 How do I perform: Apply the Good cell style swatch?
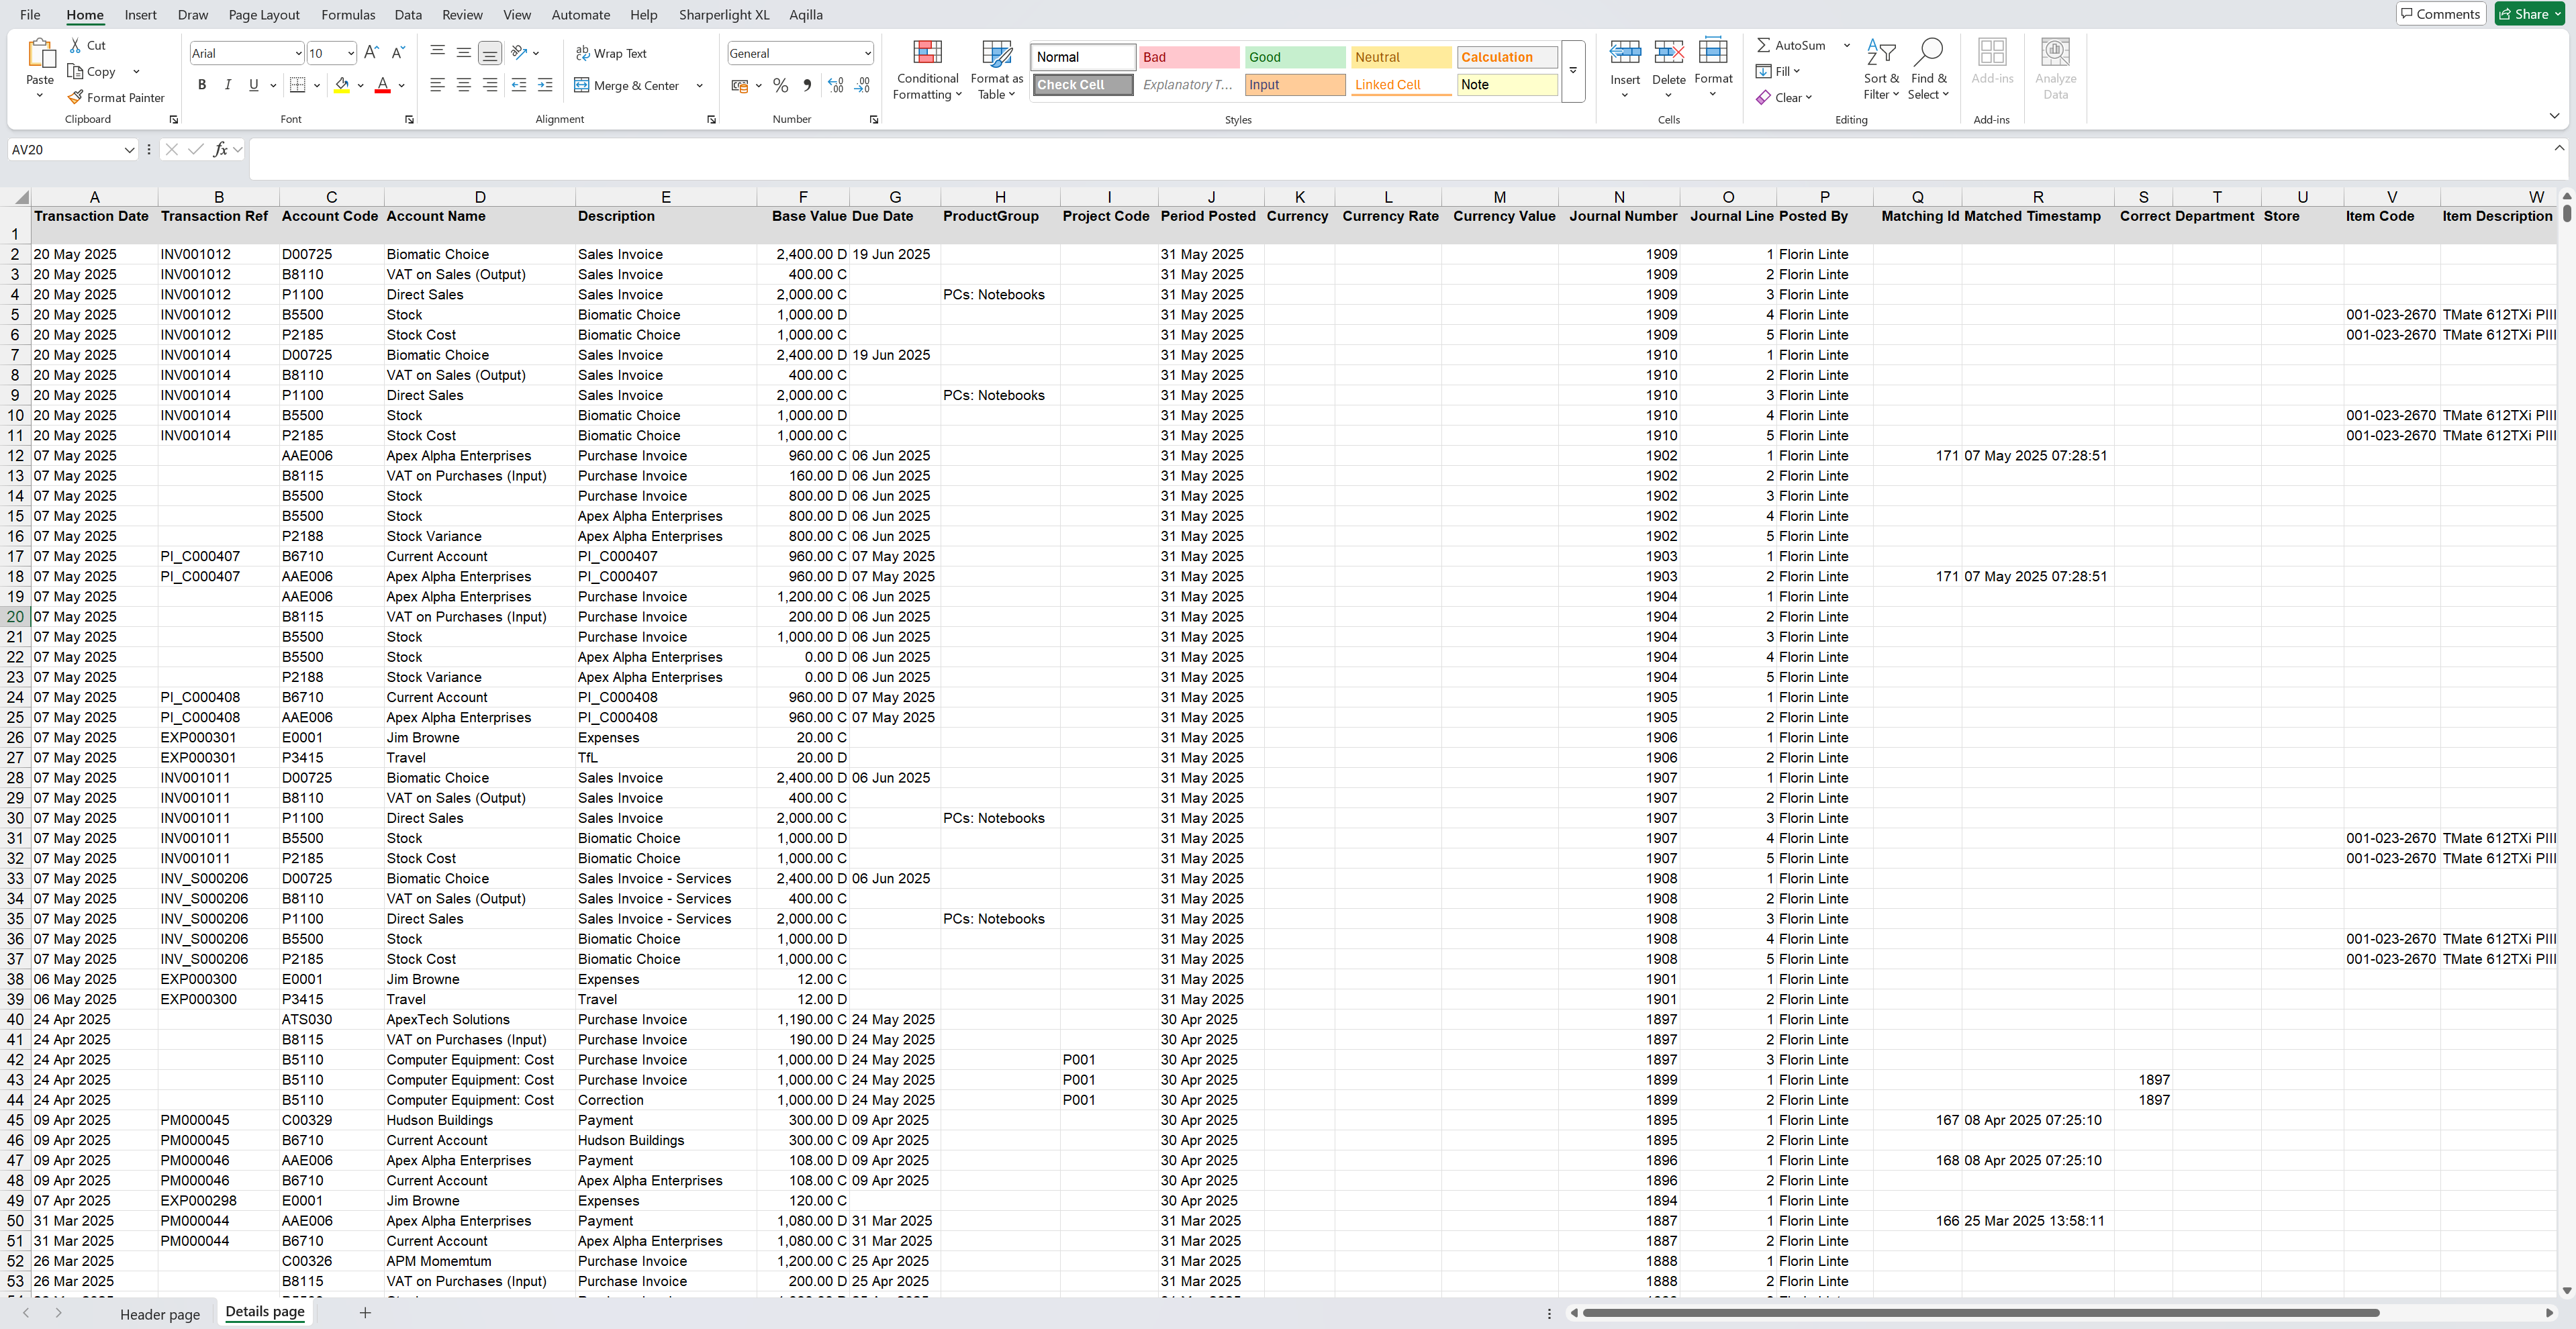(1294, 57)
